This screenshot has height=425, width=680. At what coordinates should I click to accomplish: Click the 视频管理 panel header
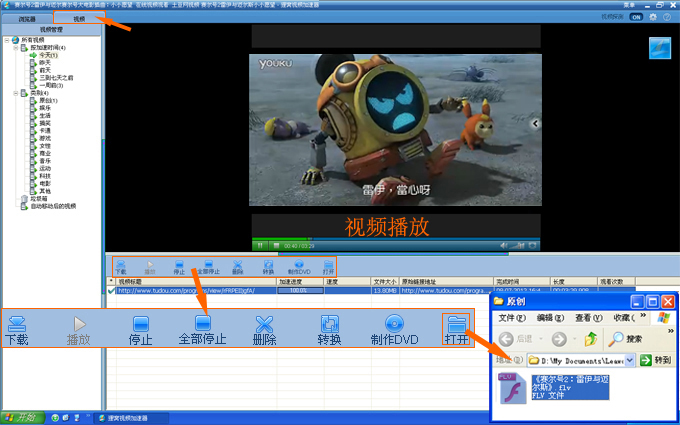(x=51, y=29)
